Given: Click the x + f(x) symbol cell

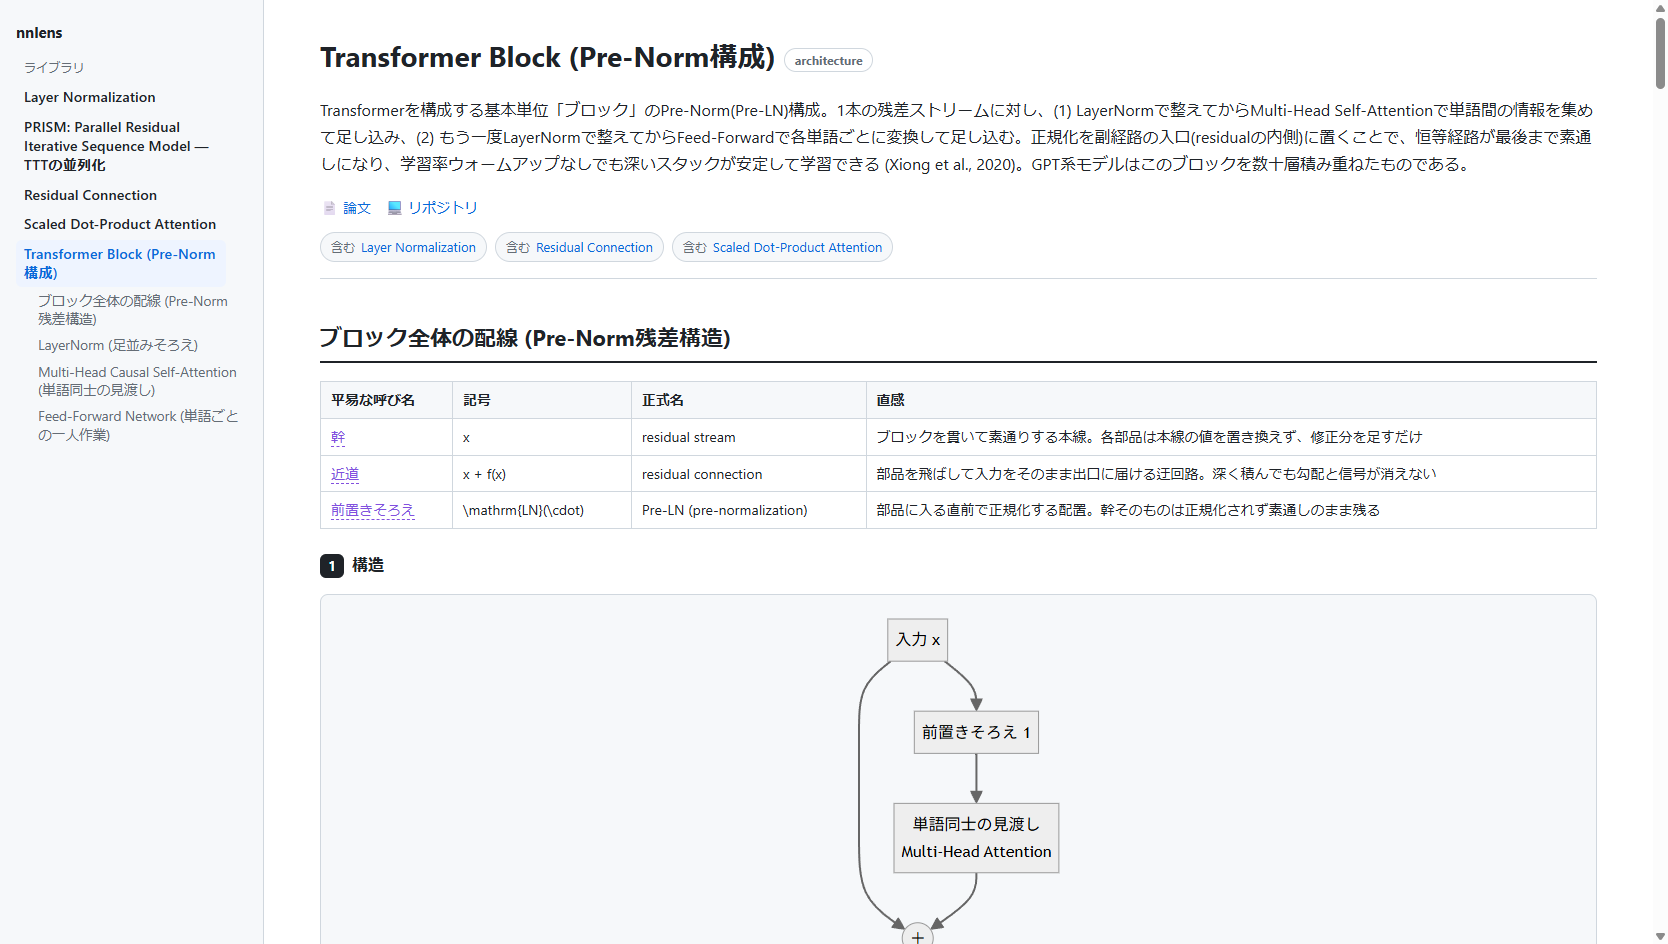Looking at the screenshot, I should coord(541,474).
